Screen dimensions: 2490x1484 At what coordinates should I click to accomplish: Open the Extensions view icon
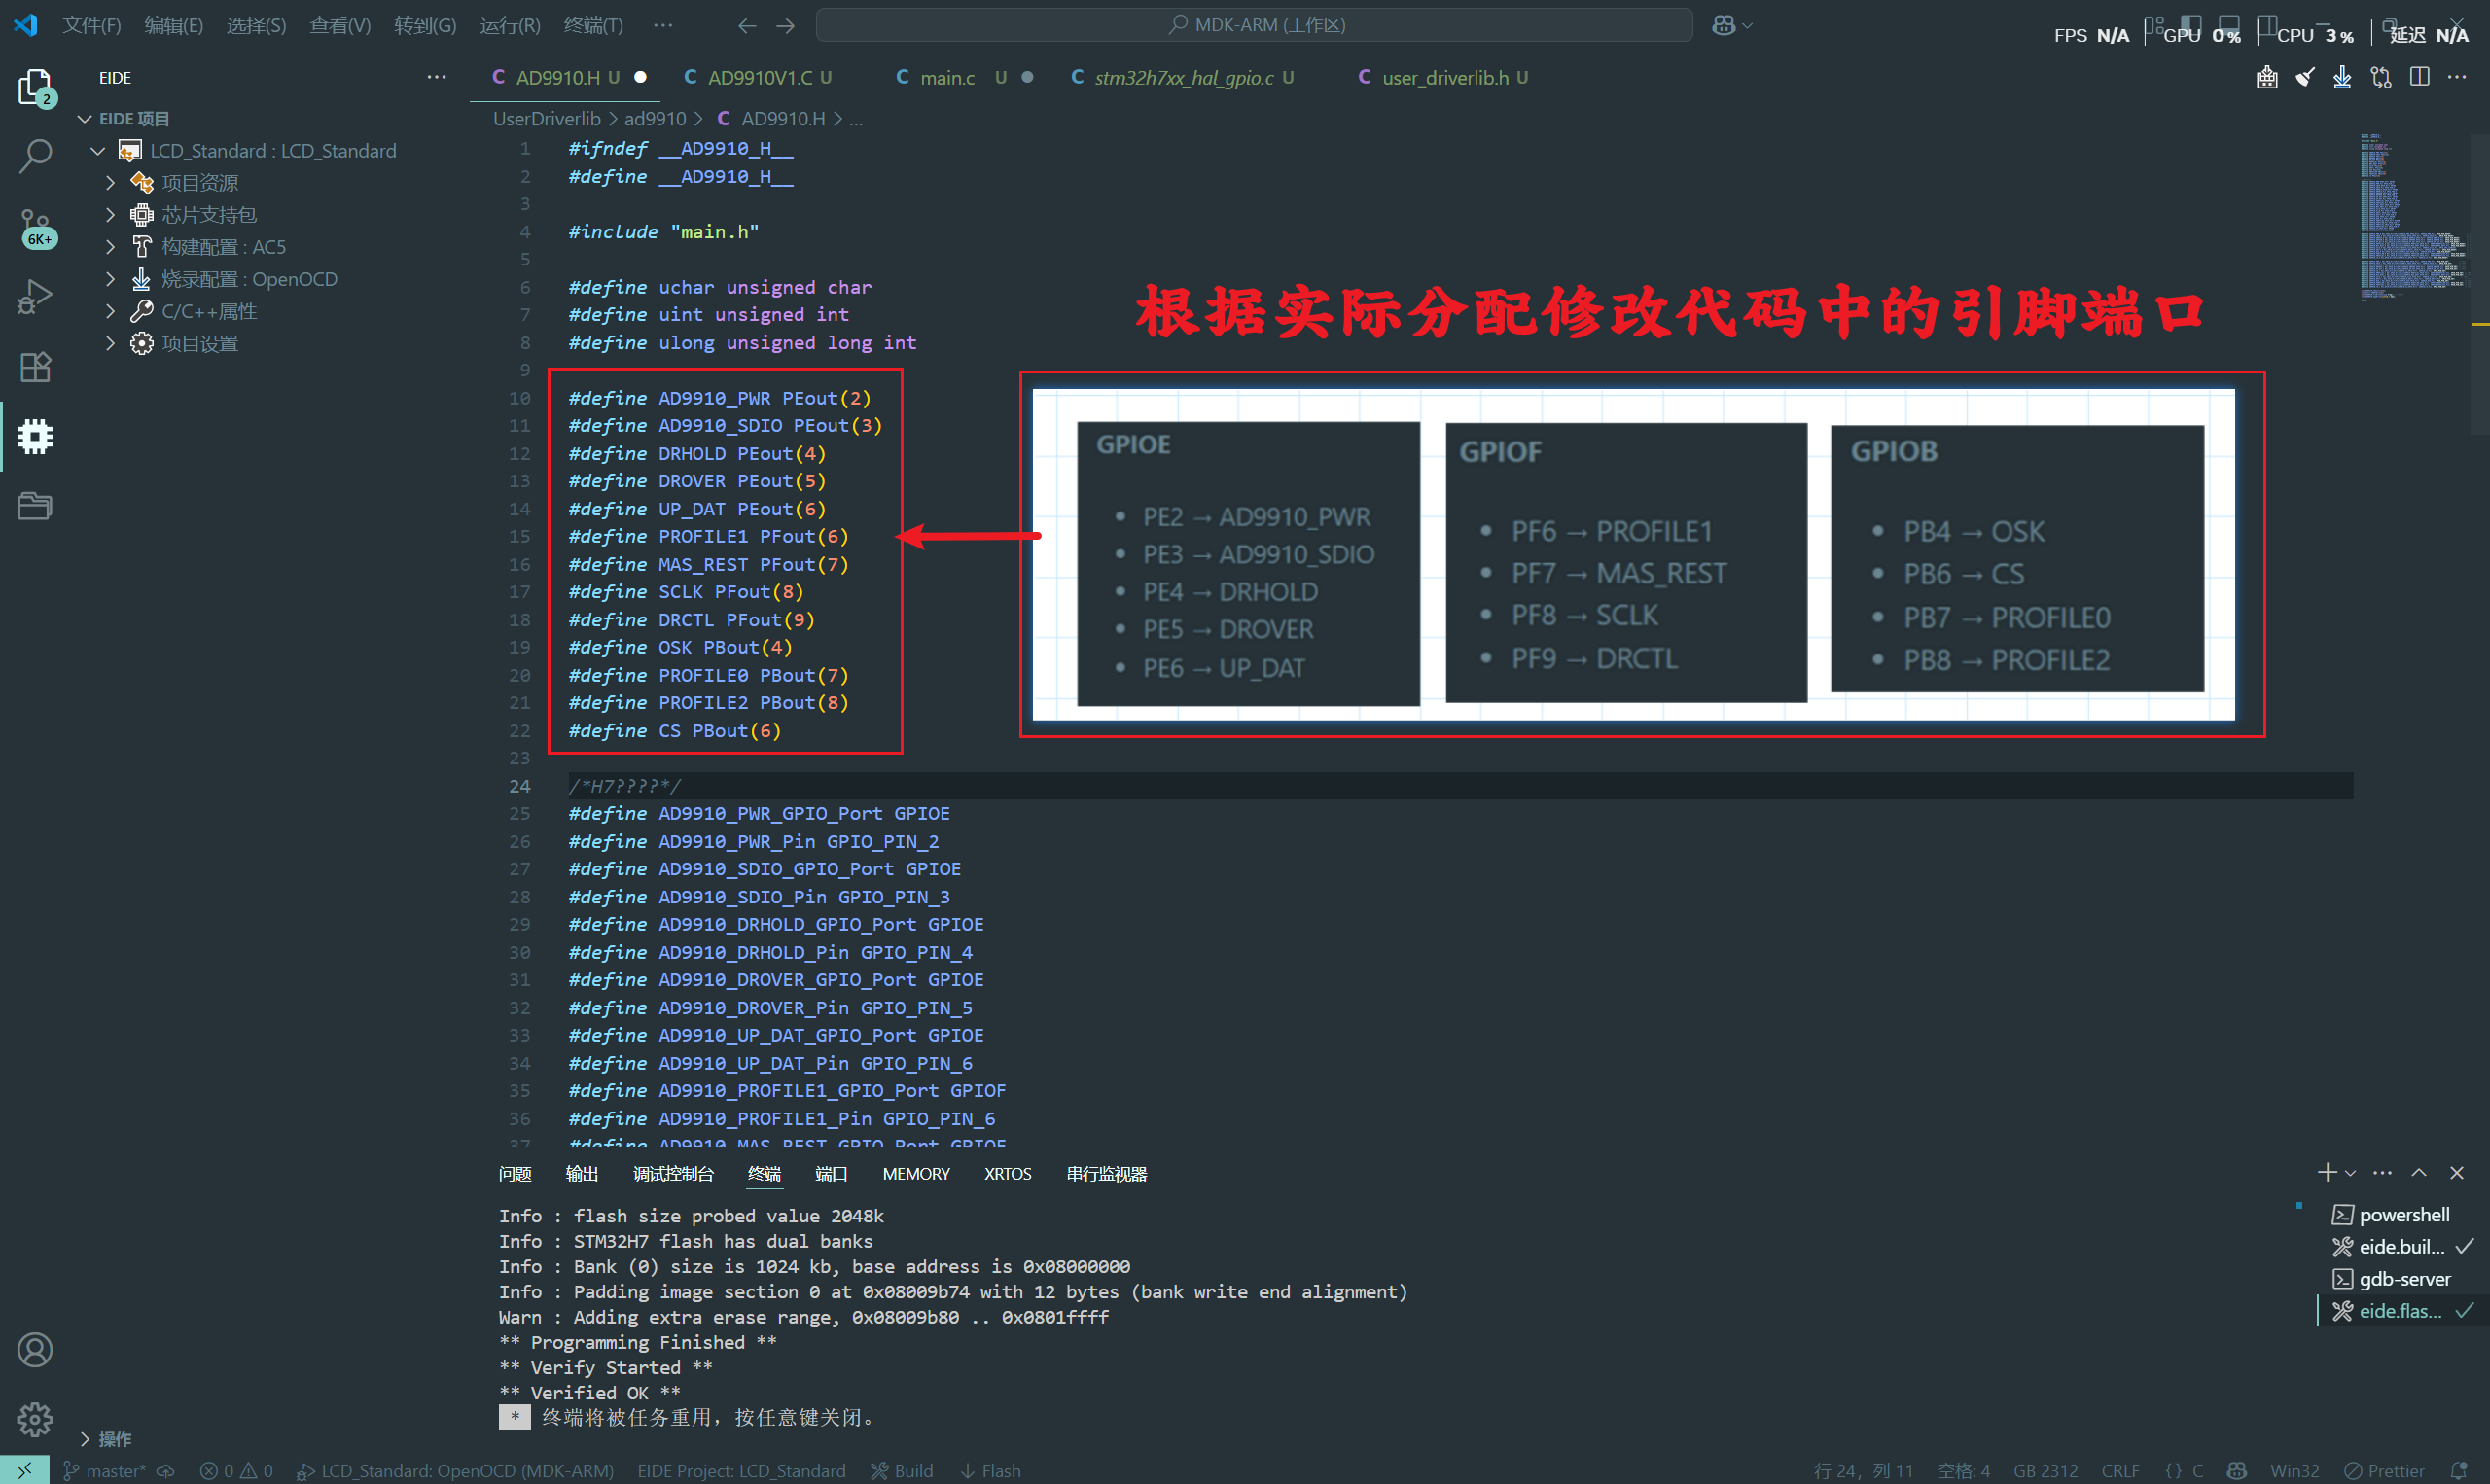point(35,366)
